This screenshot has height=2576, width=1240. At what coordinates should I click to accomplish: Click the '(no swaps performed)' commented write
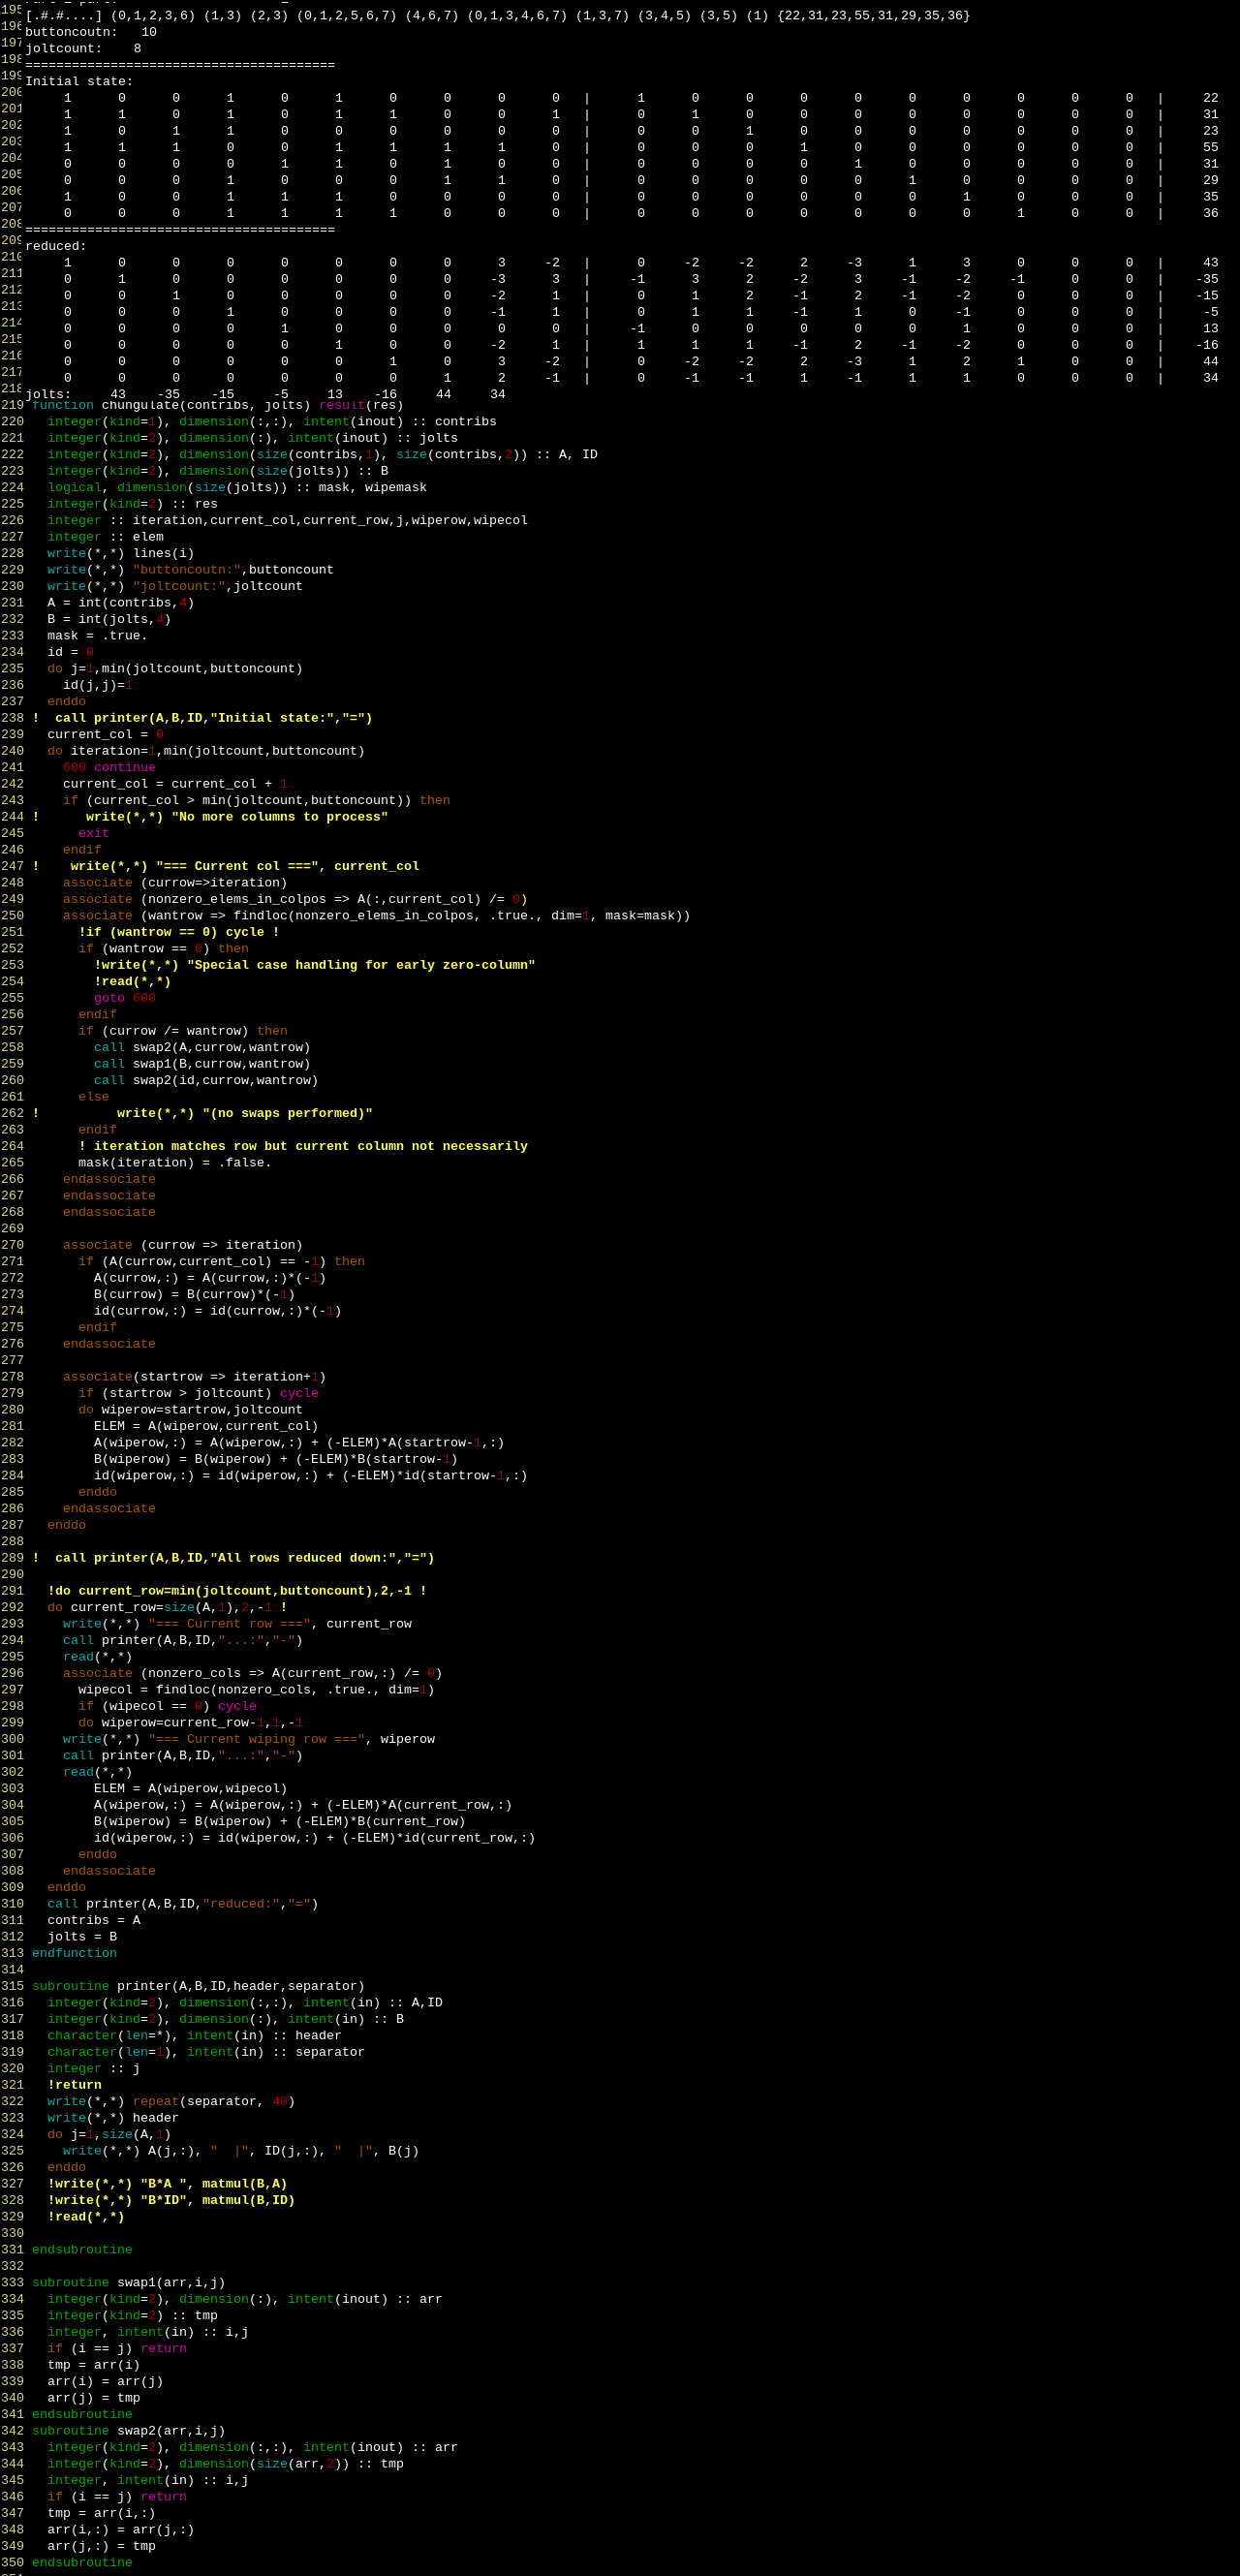coord(202,1113)
